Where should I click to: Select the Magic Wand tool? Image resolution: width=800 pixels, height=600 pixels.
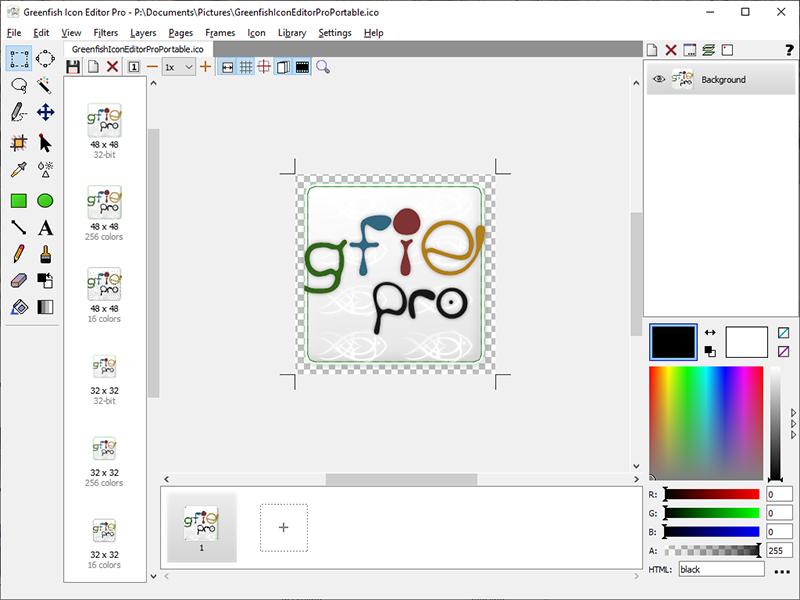tap(45, 86)
